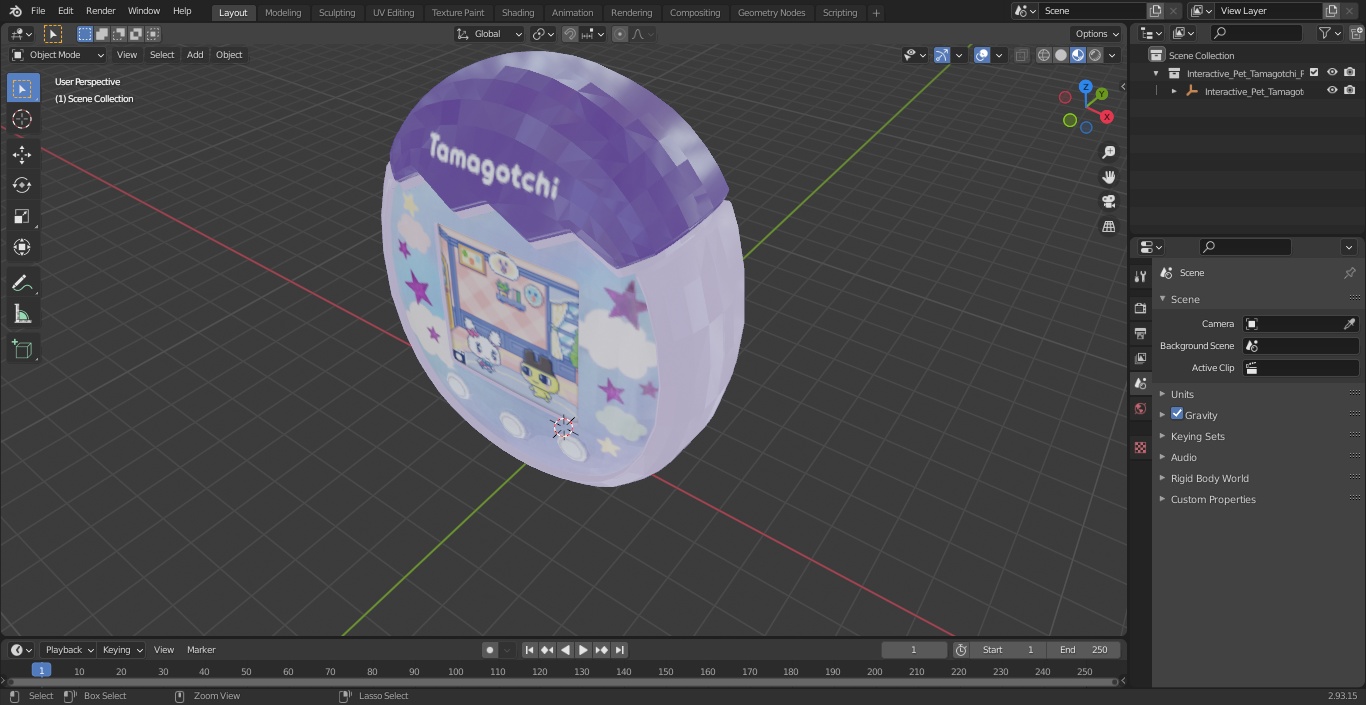Open the Options dropdown

1097,34
